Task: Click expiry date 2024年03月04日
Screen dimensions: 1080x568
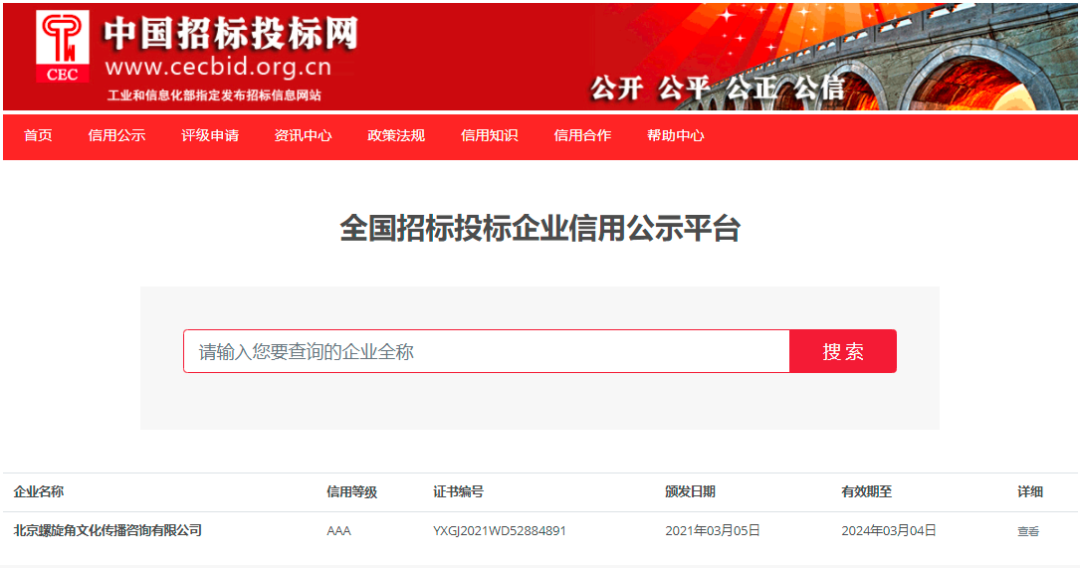Action: 889,530
